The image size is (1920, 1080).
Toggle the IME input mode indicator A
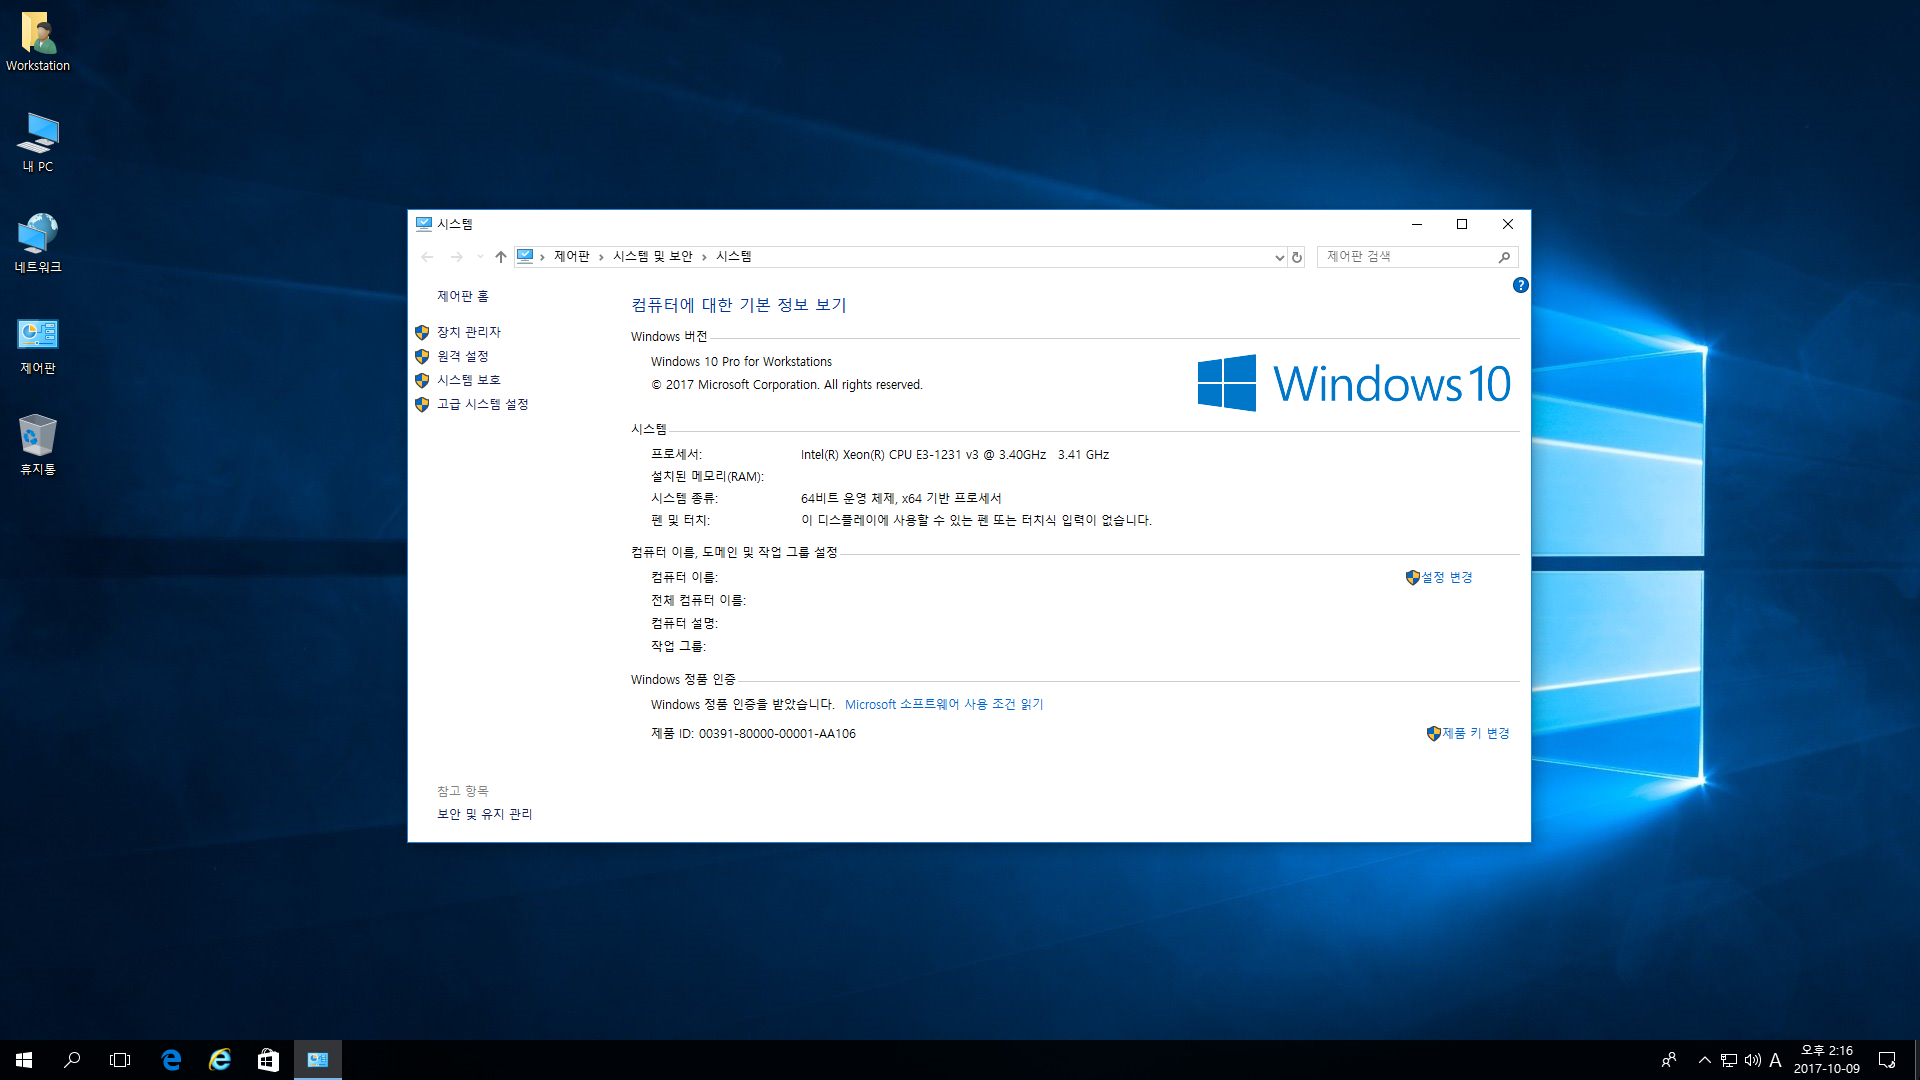1776,1060
